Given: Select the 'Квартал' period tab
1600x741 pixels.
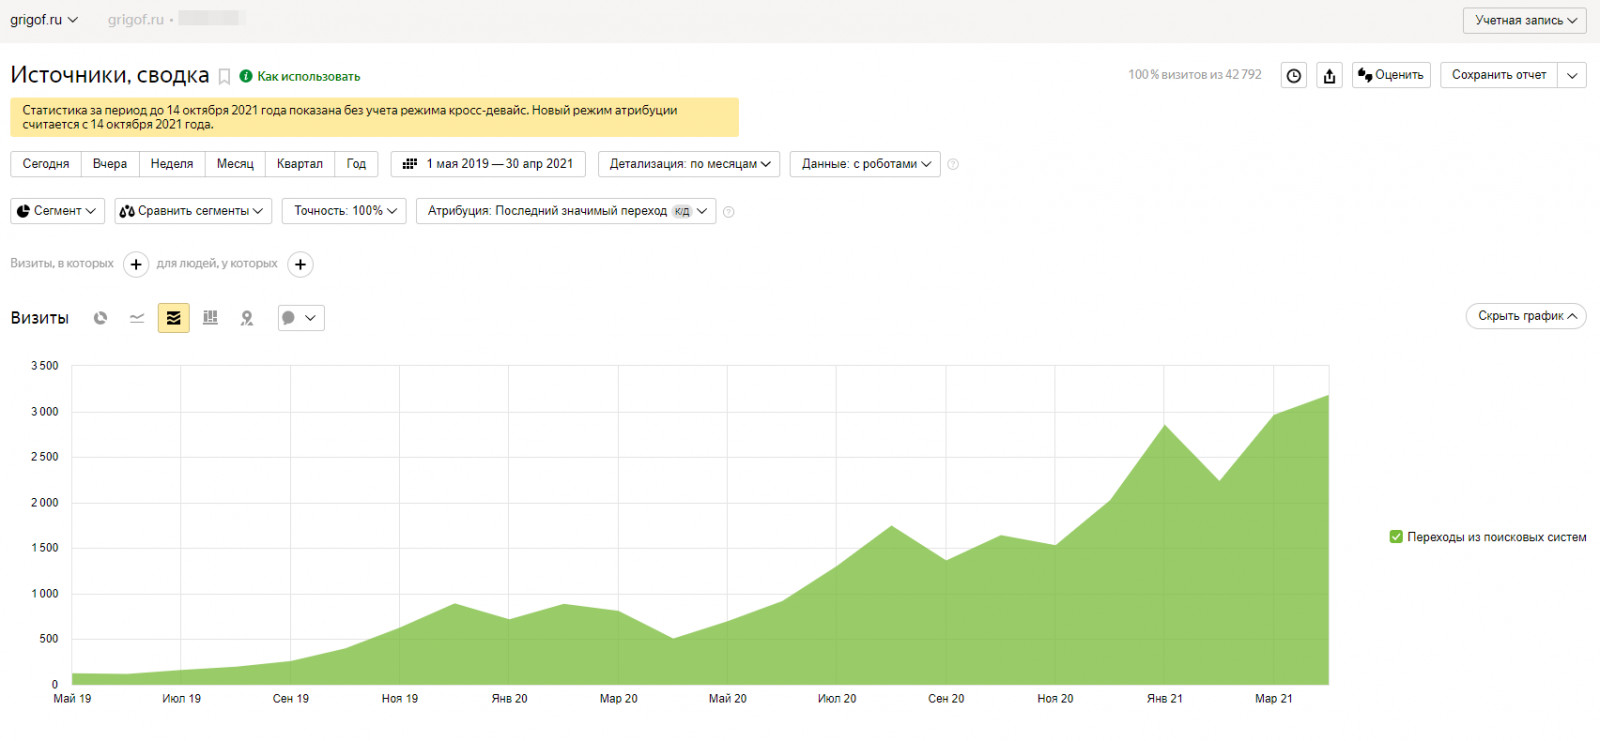Looking at the screenshot, I should [x=300, y=164].
